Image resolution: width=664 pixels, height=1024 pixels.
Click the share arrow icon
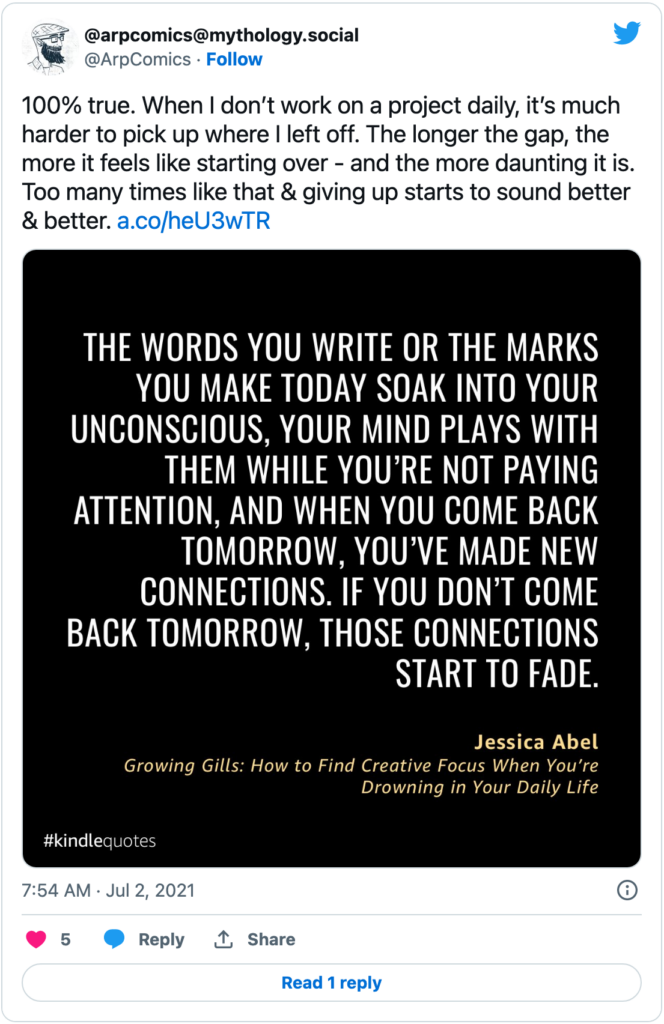click(223, 939)
